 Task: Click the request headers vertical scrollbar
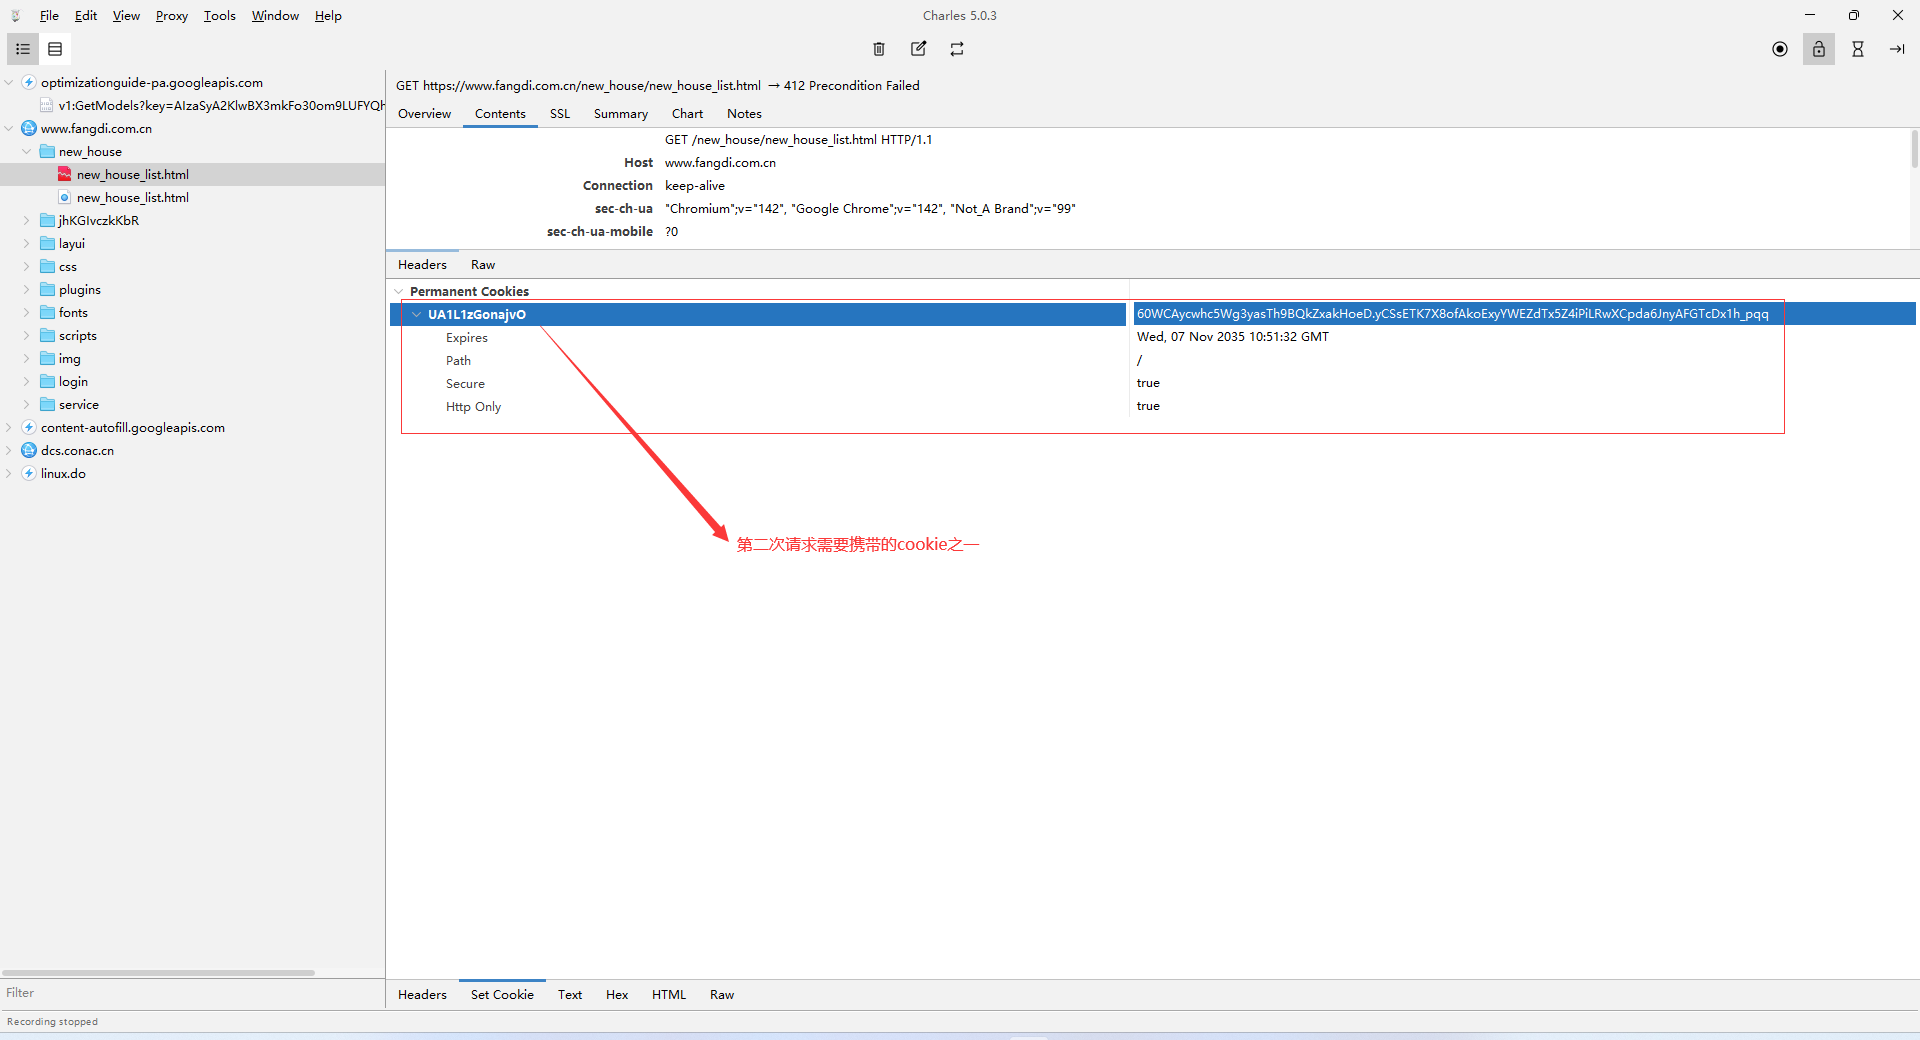coord(1914,150)
